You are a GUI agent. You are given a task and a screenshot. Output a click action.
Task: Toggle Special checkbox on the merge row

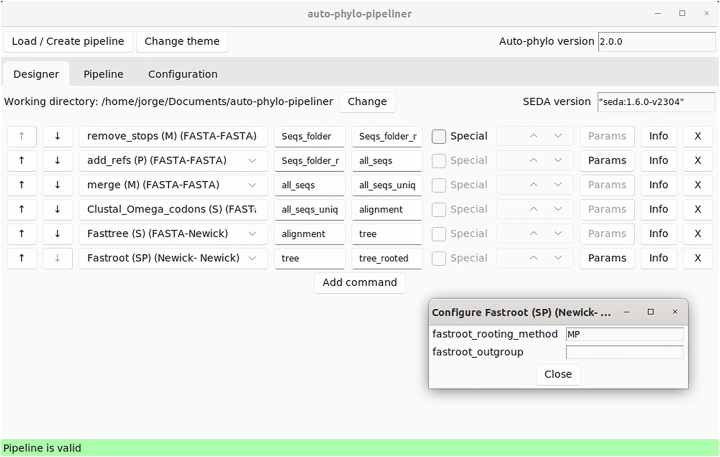pyautogui.click(x=439, y=185)
